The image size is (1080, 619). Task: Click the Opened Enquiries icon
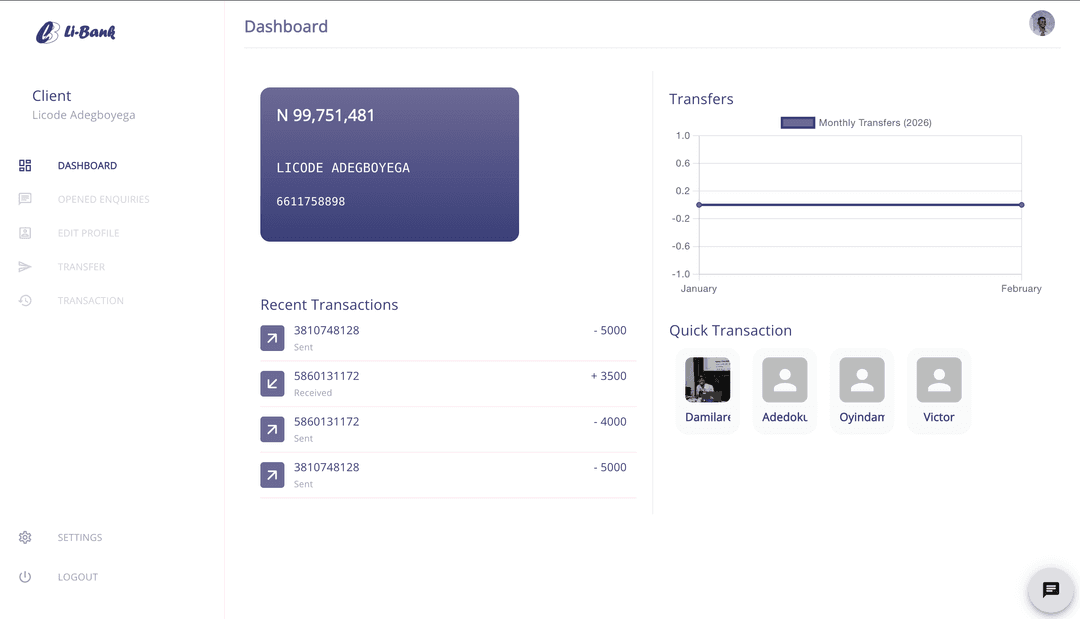[25, 199]
